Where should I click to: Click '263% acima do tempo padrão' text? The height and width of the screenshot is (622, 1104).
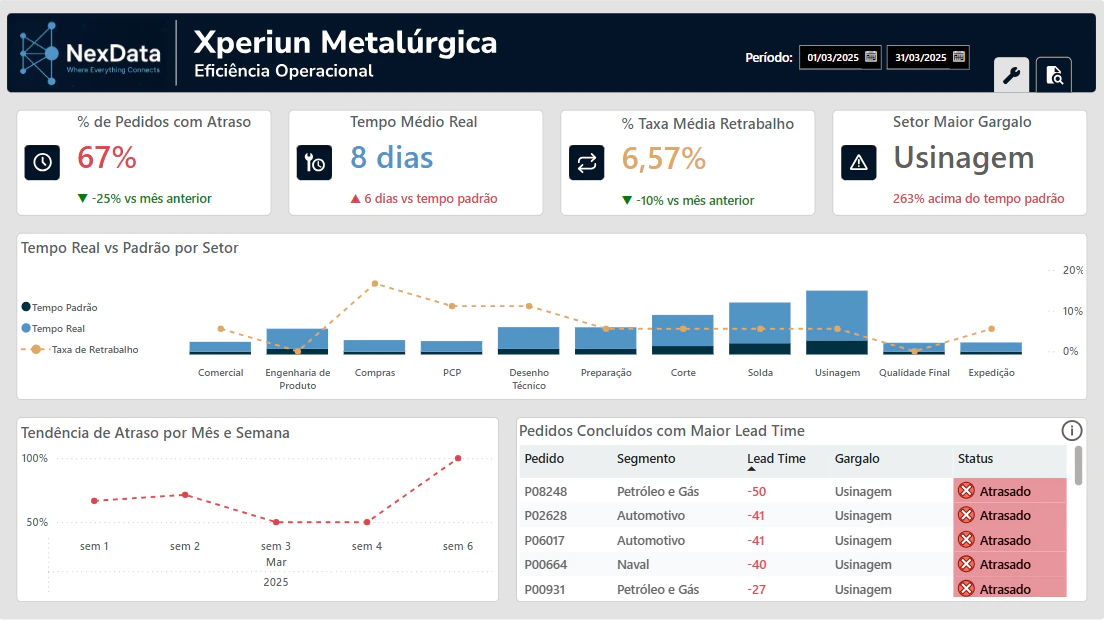pos(979,199)
